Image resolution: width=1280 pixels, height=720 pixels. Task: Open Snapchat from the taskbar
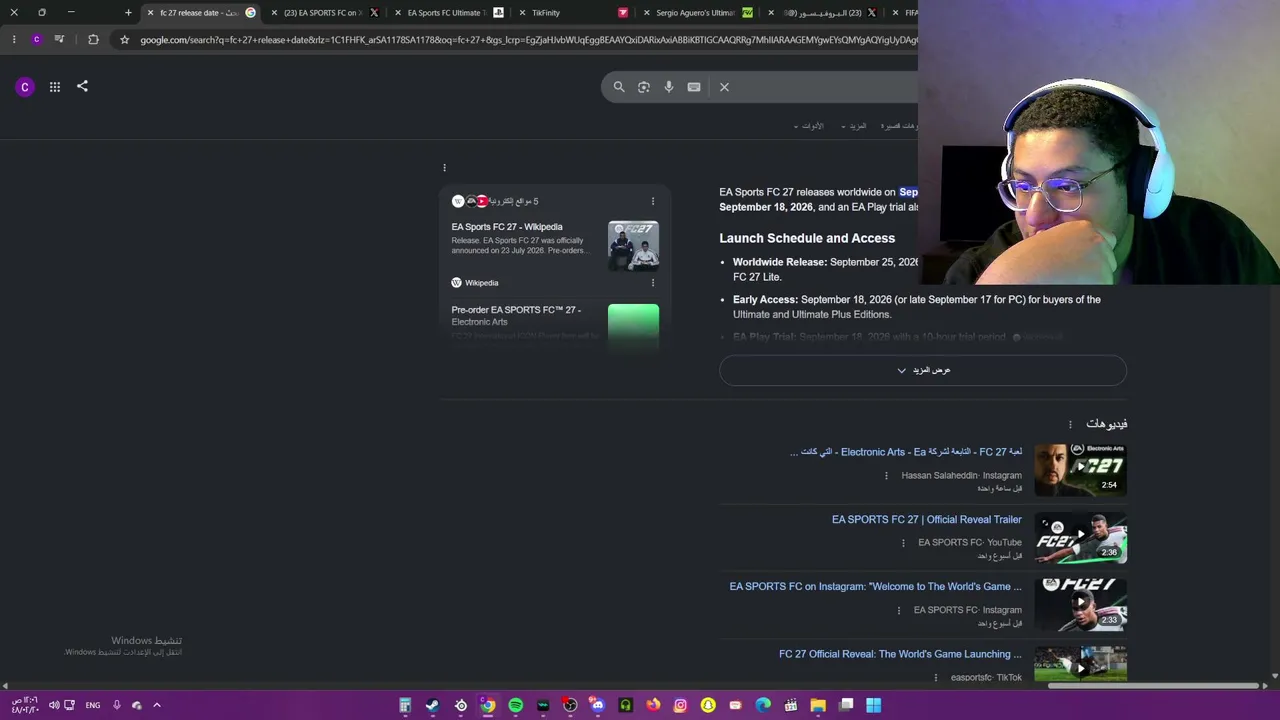[x=708, y=705]
